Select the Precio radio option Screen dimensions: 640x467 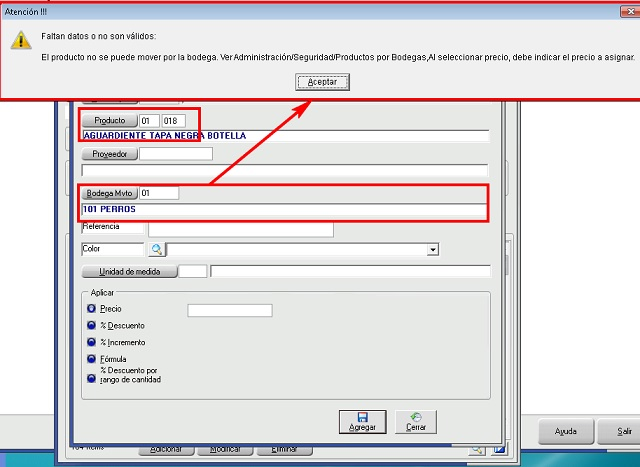pos(92,309)
